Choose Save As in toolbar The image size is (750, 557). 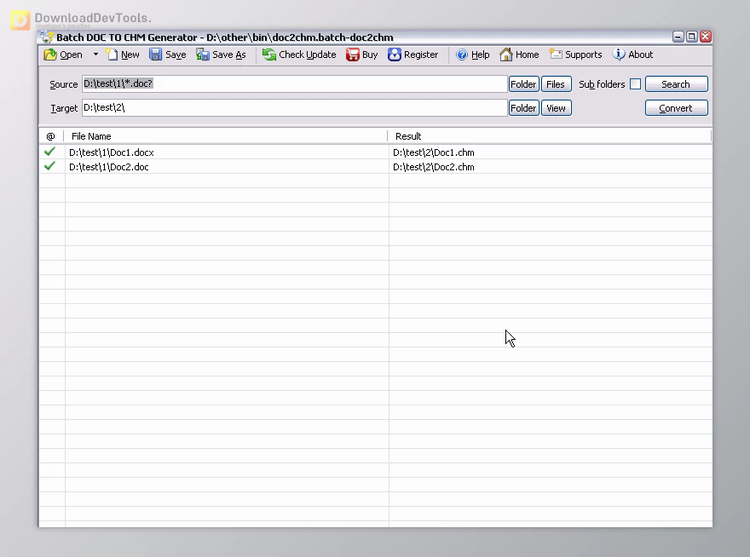pyautogui.click(x=221, y=55)
